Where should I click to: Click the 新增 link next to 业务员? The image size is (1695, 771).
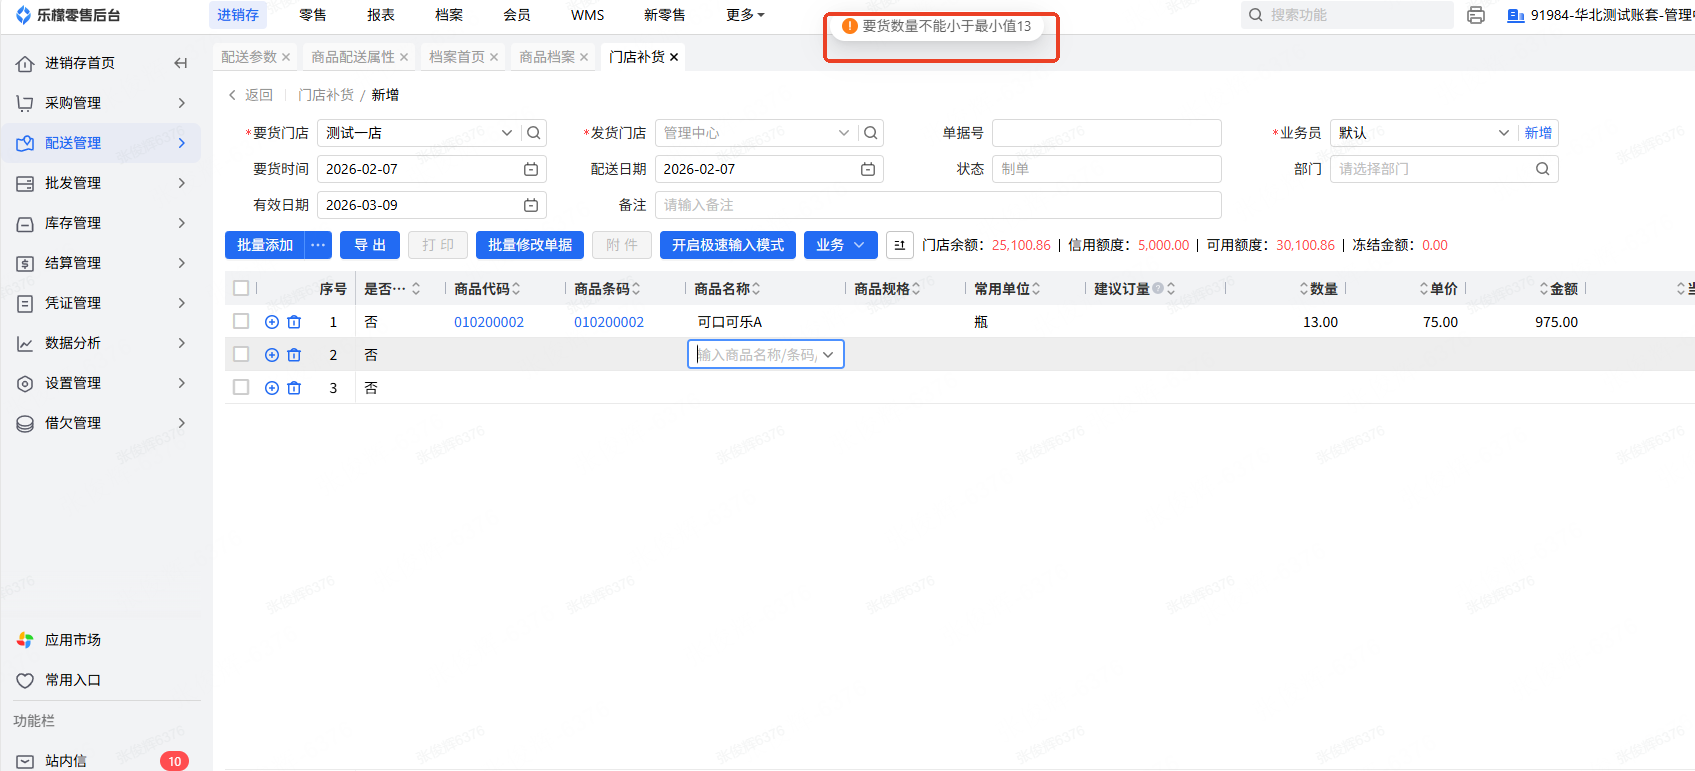coord(1538,133)
